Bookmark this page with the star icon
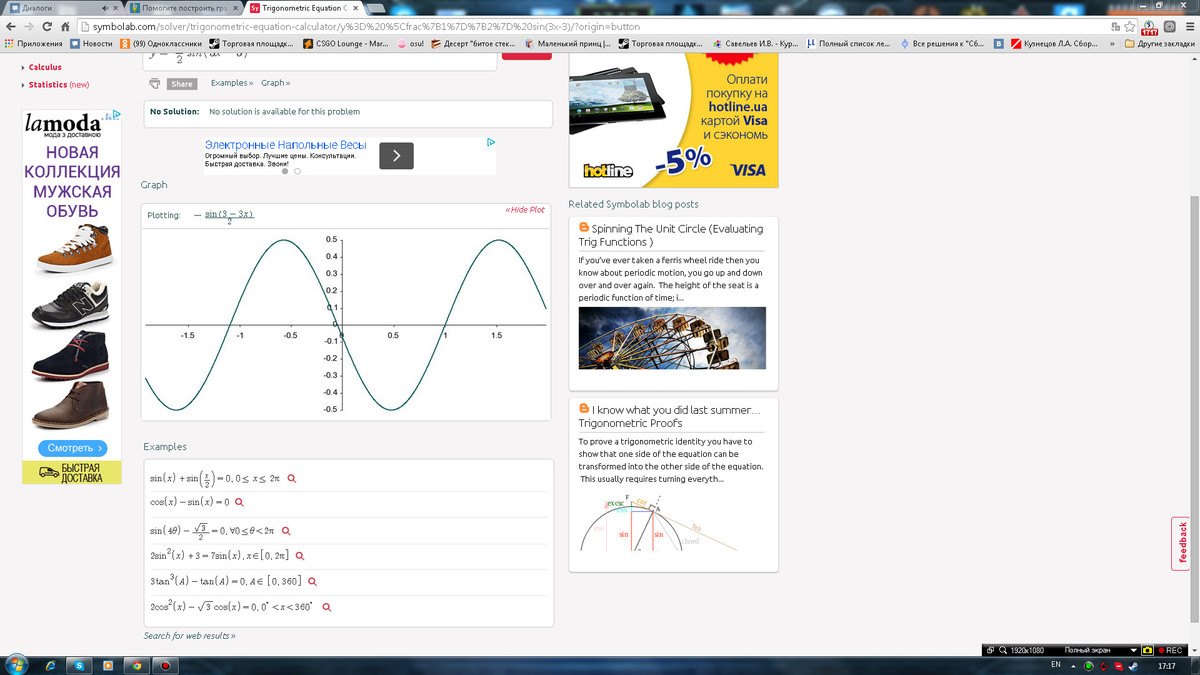1200x675 pixels. 1128,27
